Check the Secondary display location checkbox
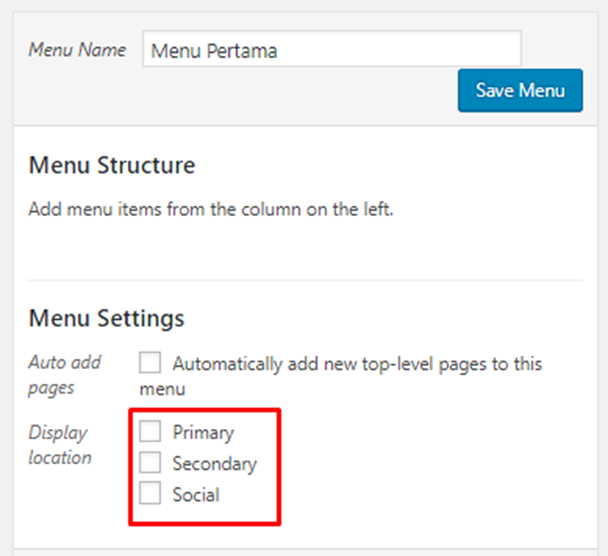 [x=150, y=463]
